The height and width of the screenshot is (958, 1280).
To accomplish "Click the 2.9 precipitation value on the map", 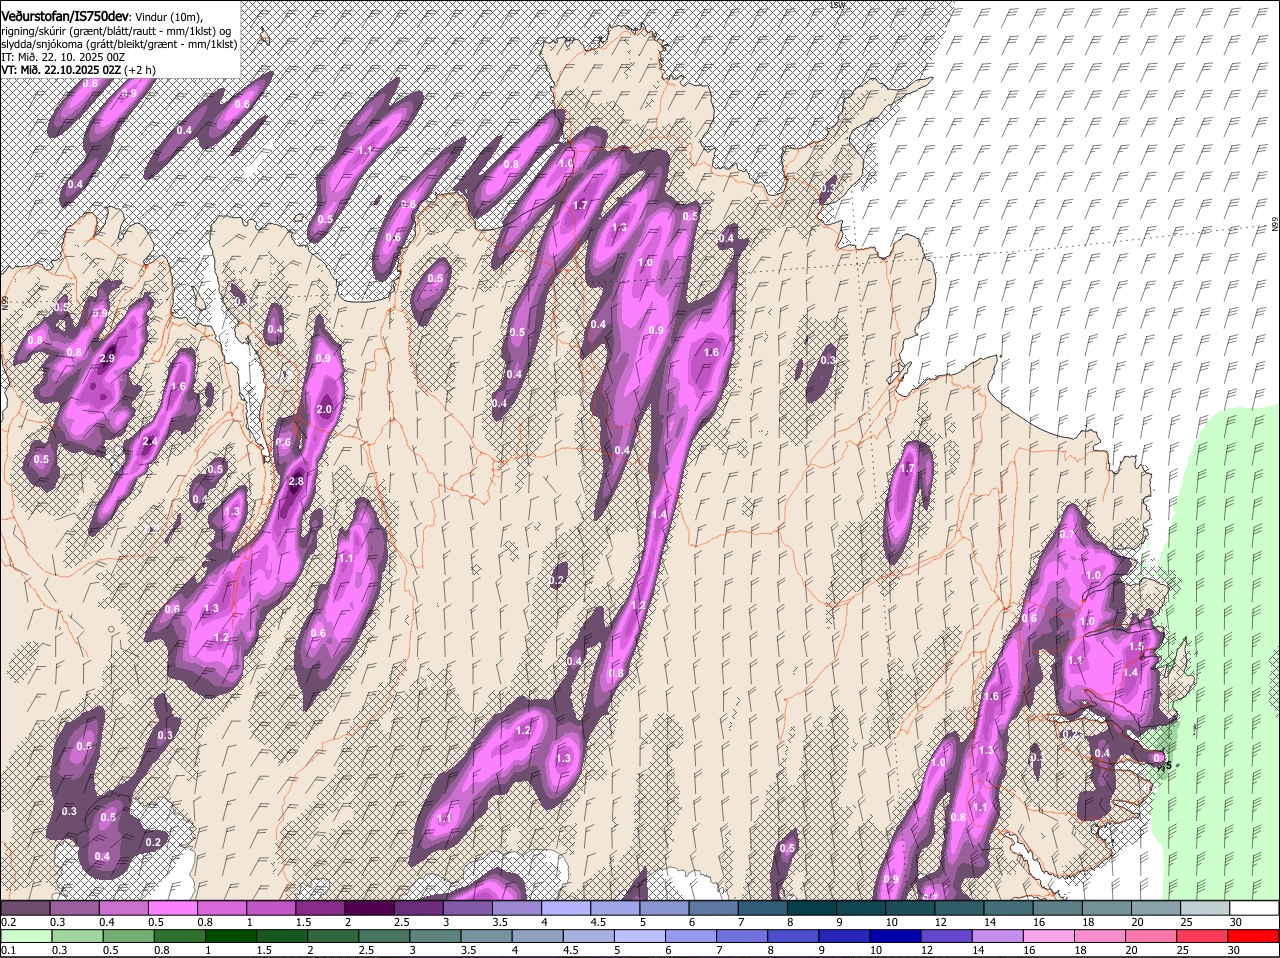I will coord(108,359).
